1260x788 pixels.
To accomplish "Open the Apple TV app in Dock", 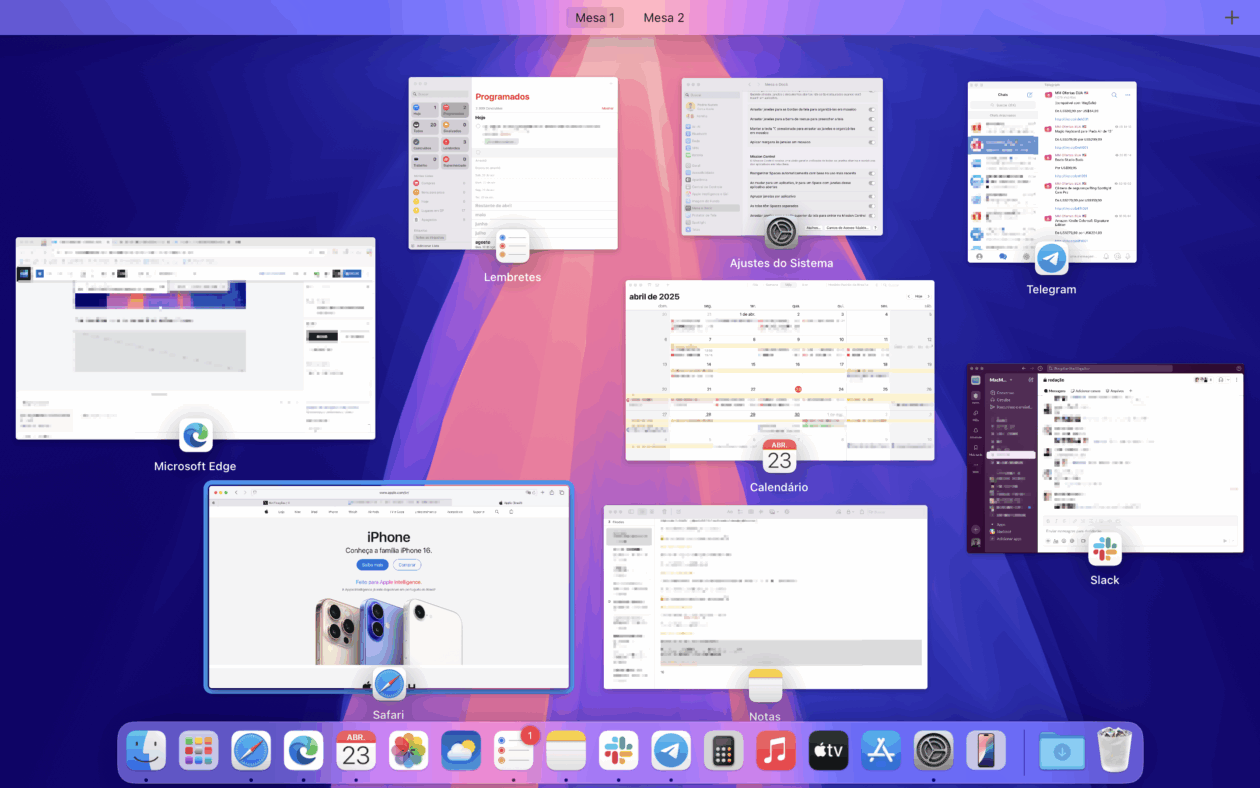I will pyautogui.click(x=829, y=751).
